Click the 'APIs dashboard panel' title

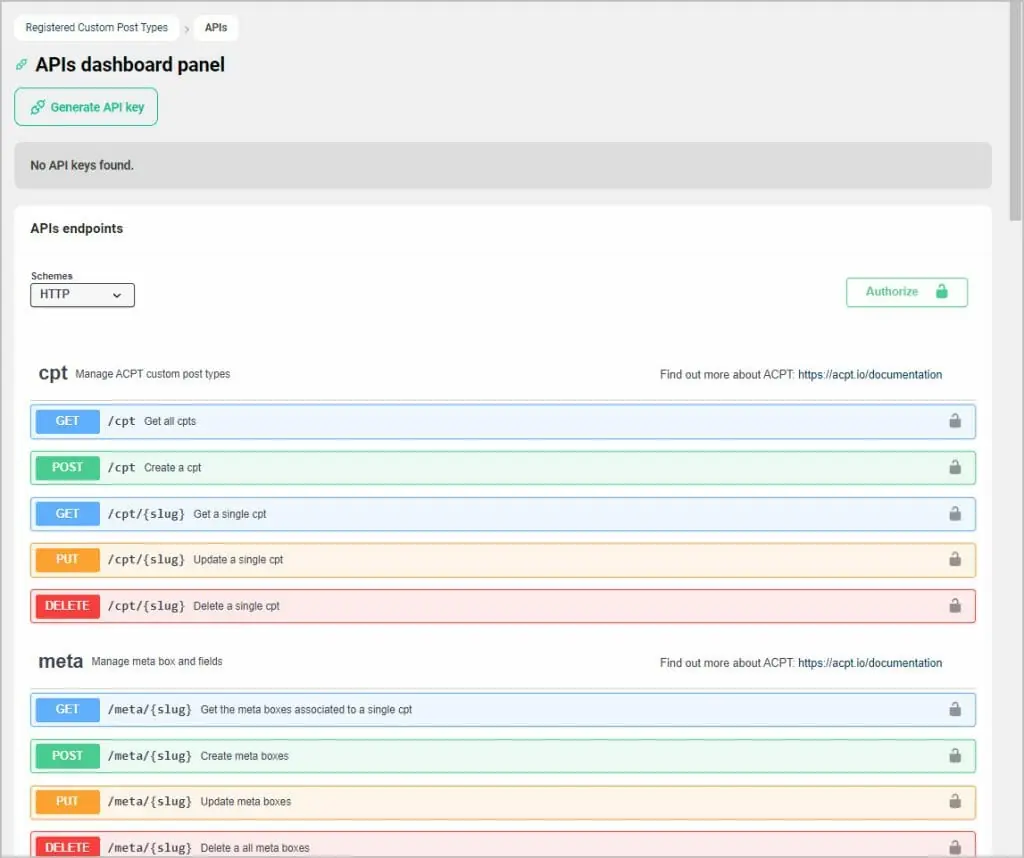(x=130, y=65)
